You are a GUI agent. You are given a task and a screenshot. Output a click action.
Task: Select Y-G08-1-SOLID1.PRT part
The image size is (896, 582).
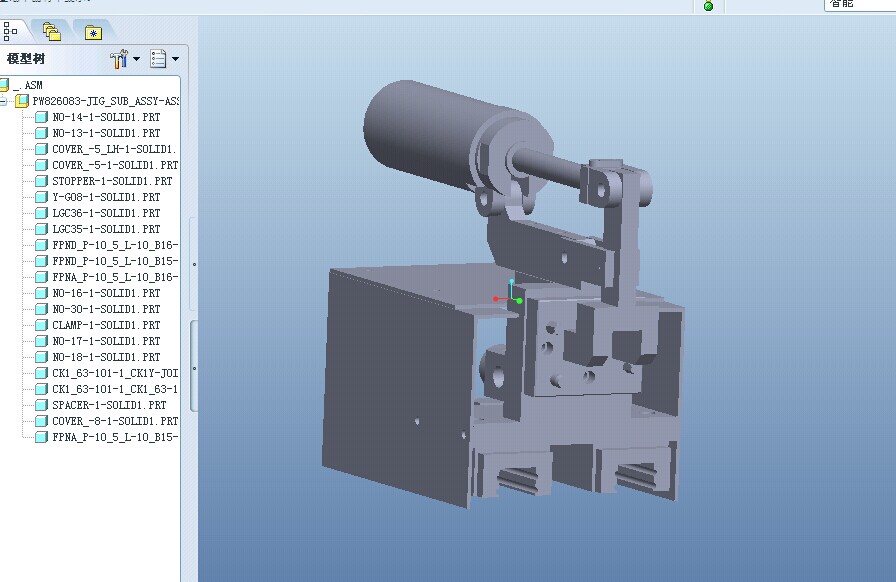pos(95,196)
